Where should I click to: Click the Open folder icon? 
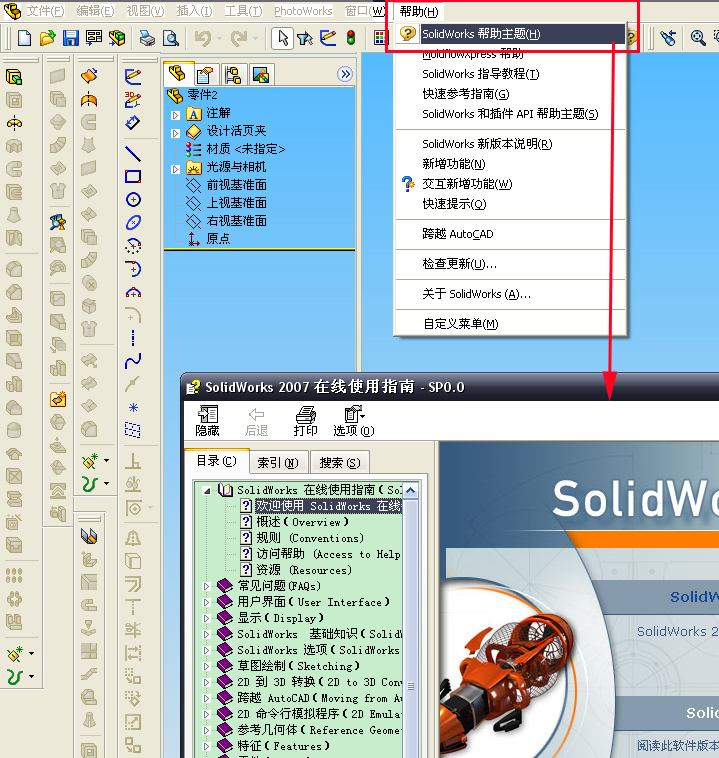click(47, 38)
